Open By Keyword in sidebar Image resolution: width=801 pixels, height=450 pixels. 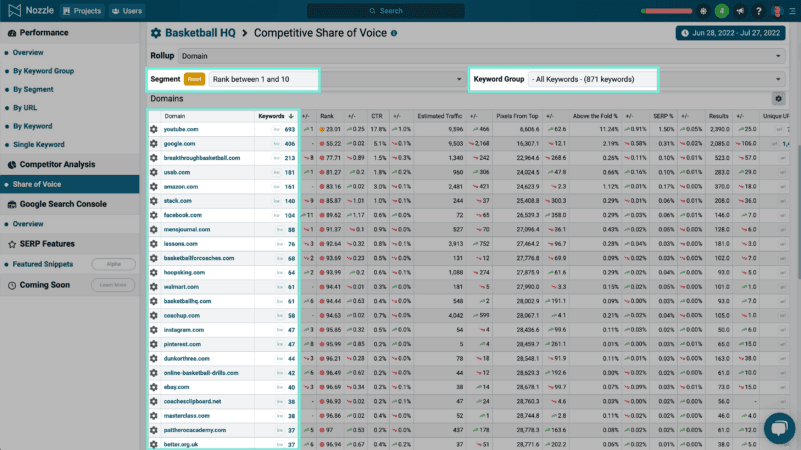tap(33, 126)
